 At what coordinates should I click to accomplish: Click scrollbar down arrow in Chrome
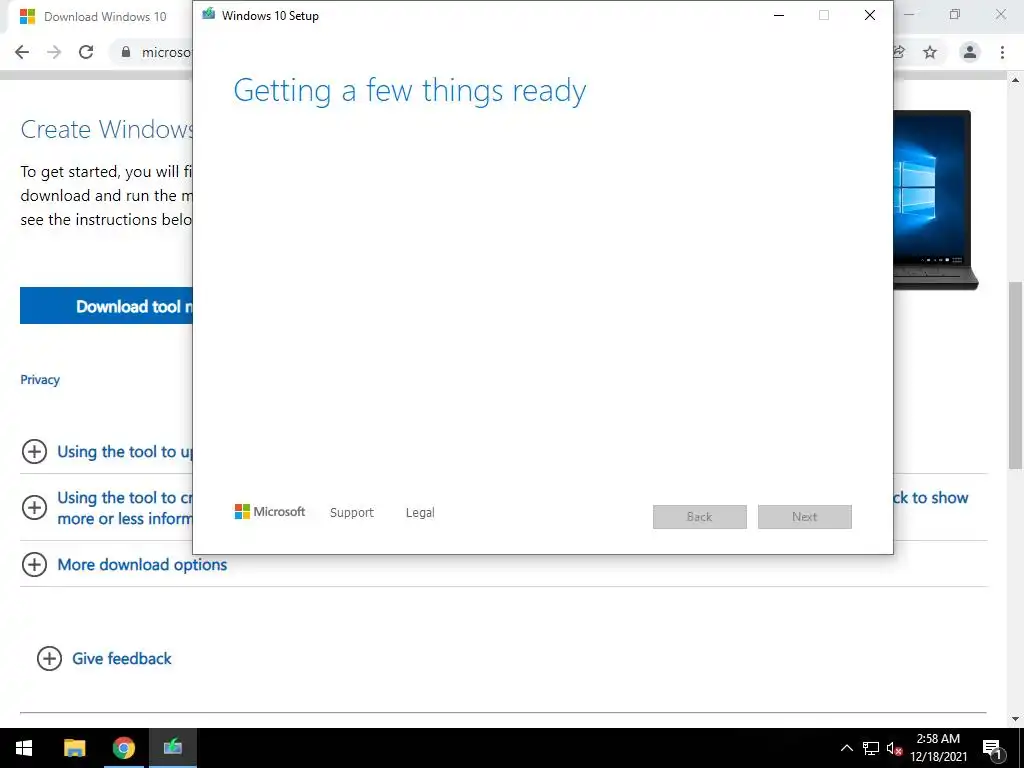point(1015,719)
